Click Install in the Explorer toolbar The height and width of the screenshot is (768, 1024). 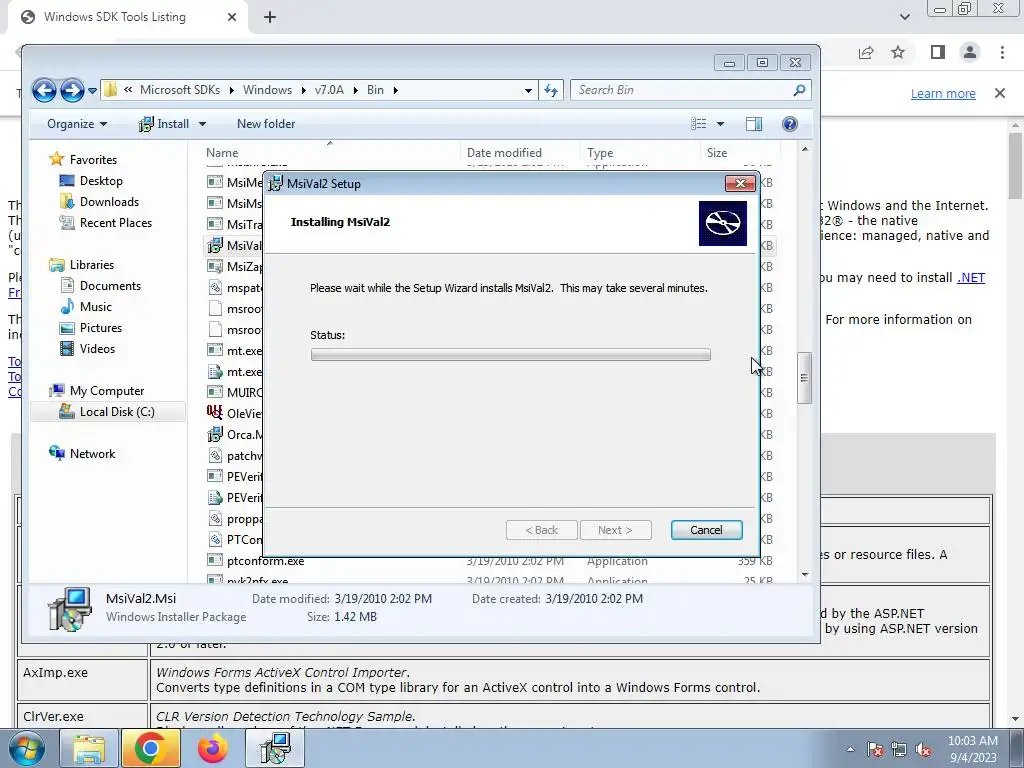tap(165, 124)
